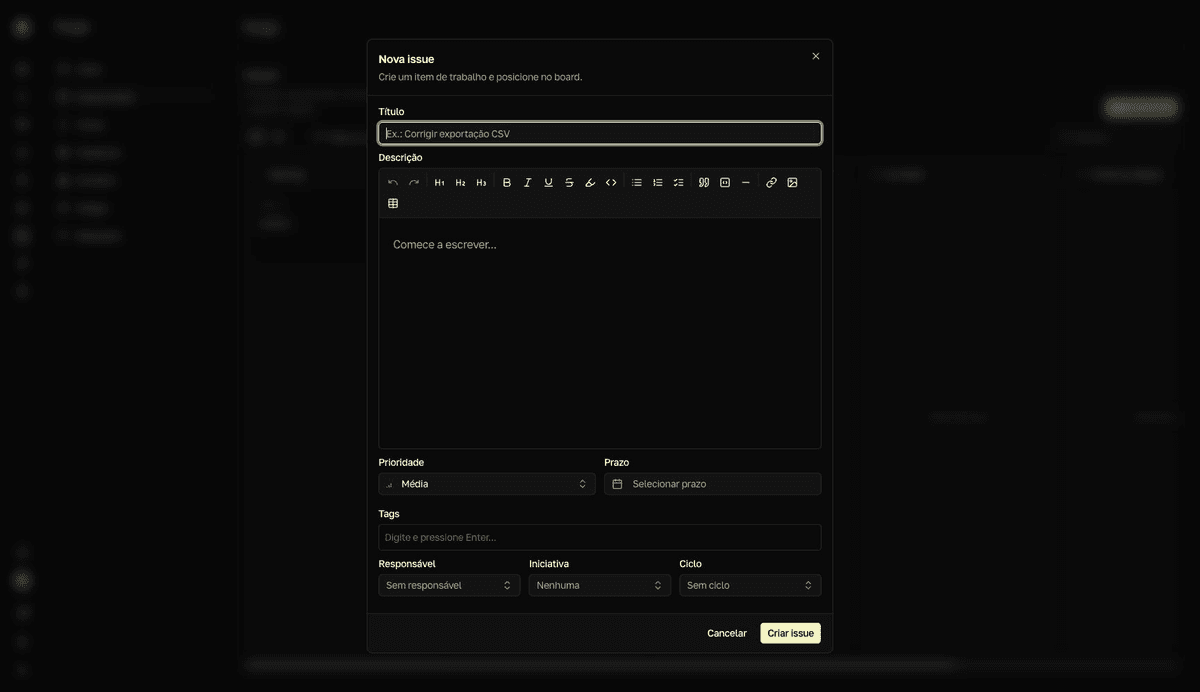Open the Prazo date picker
Image resolution: width=1200 pixels, height=692 pixels.
713,484
